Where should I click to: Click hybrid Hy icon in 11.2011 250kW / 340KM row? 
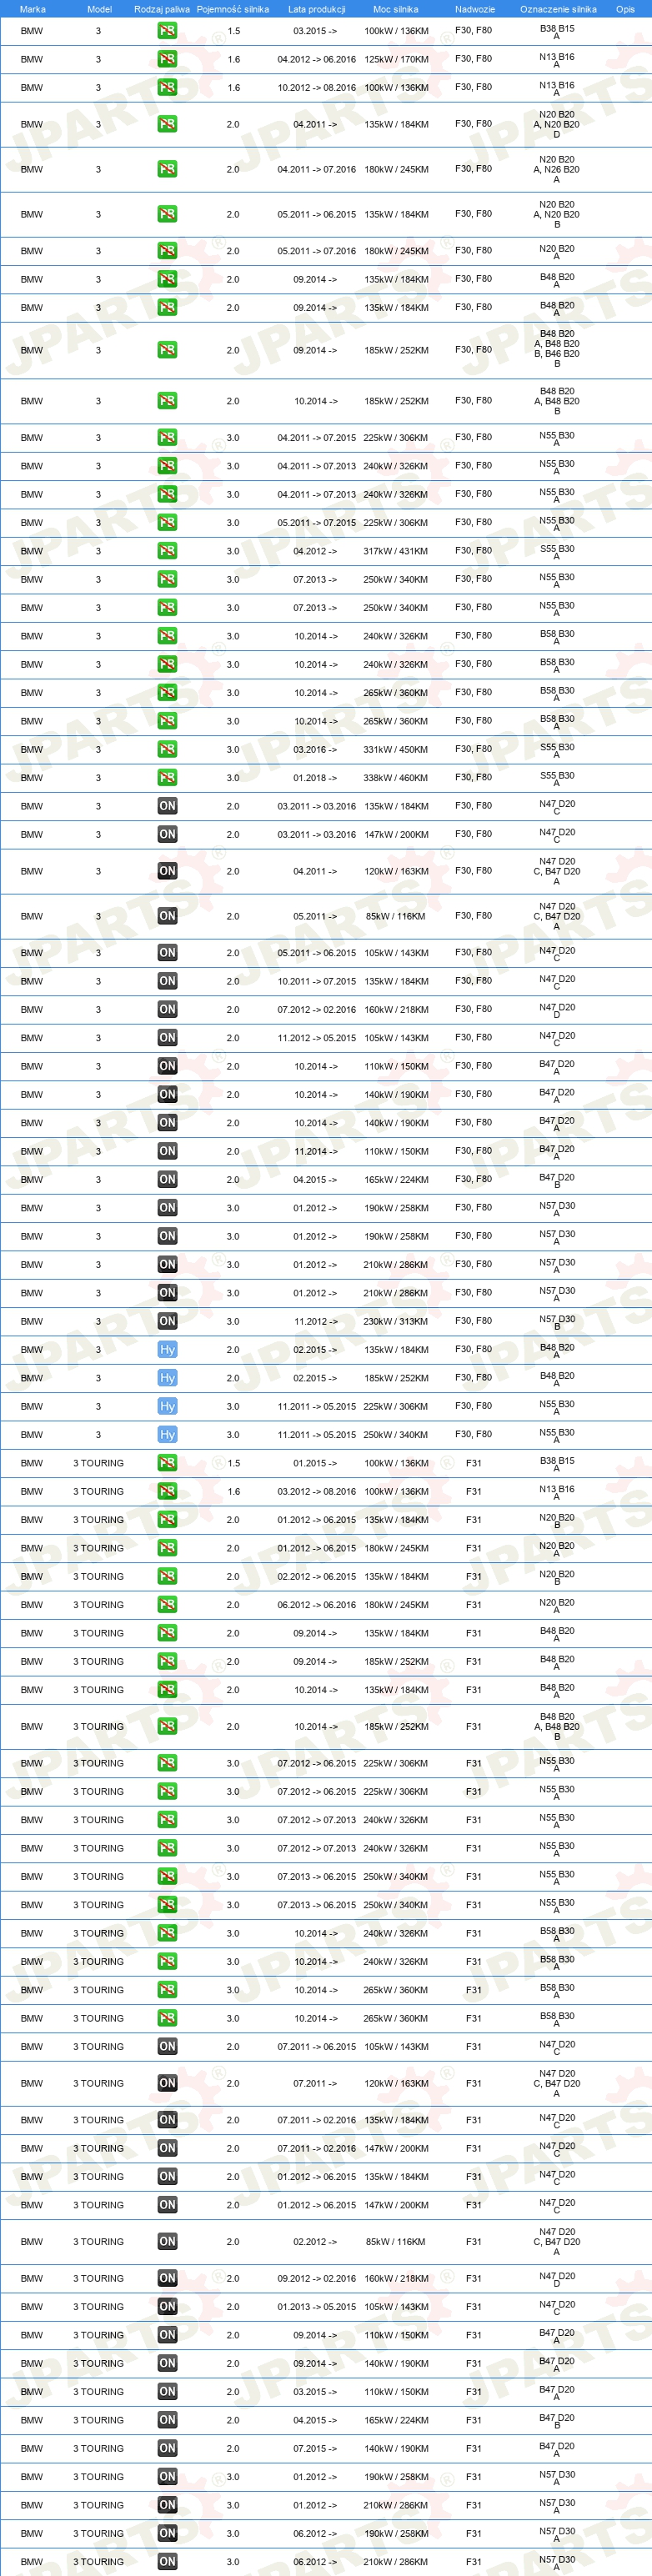click(x=167, y=1434)
